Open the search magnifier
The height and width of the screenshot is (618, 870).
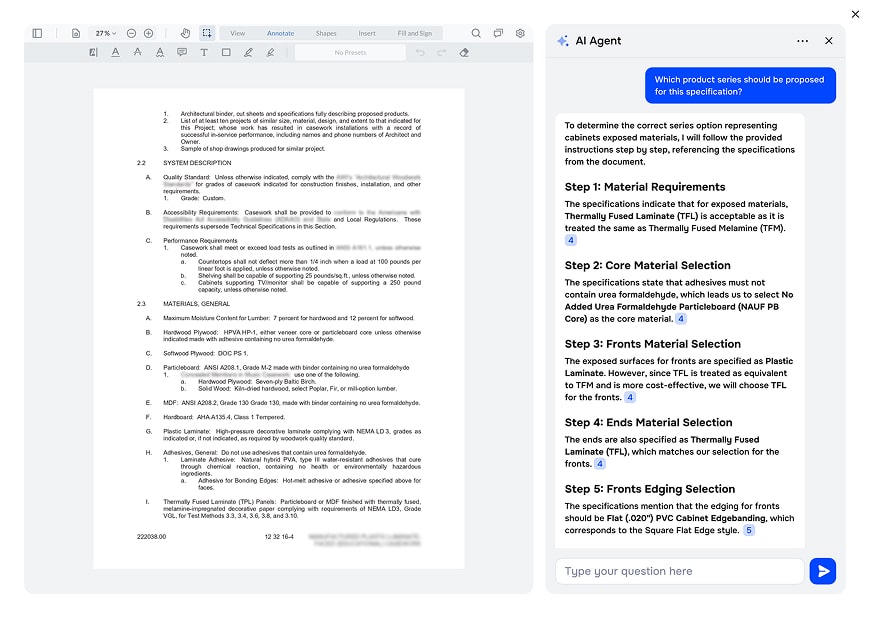(x=476, y=33)
